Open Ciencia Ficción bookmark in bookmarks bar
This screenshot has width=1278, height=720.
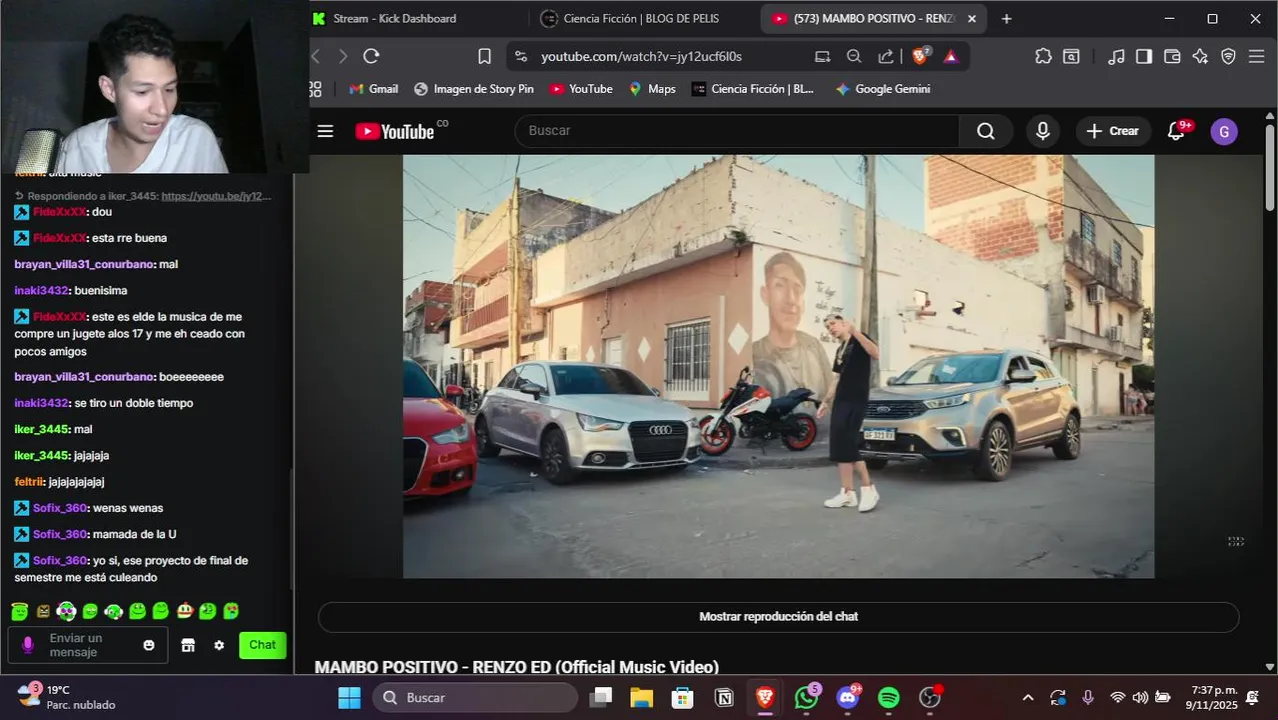click(x=753, y=89)
